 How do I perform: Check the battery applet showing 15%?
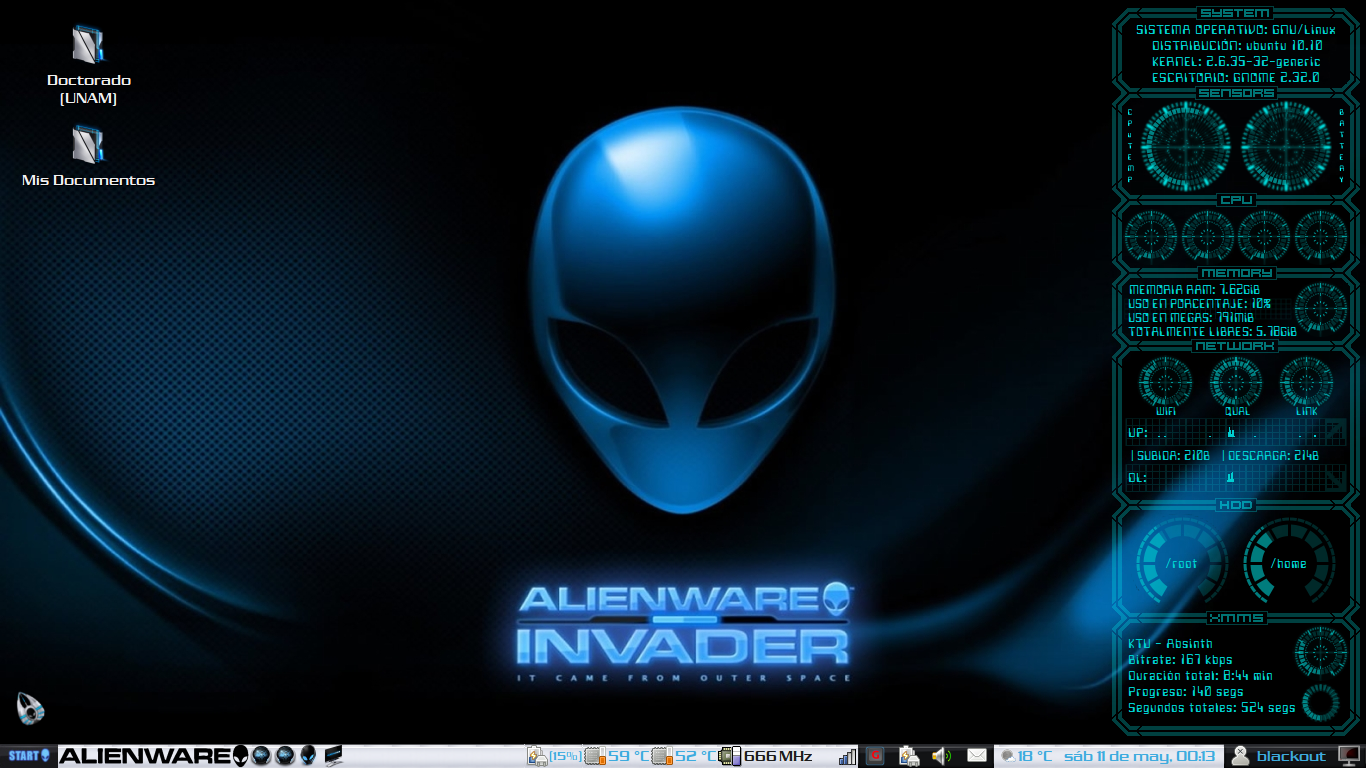pyautogui.click(x=555, y=756)
